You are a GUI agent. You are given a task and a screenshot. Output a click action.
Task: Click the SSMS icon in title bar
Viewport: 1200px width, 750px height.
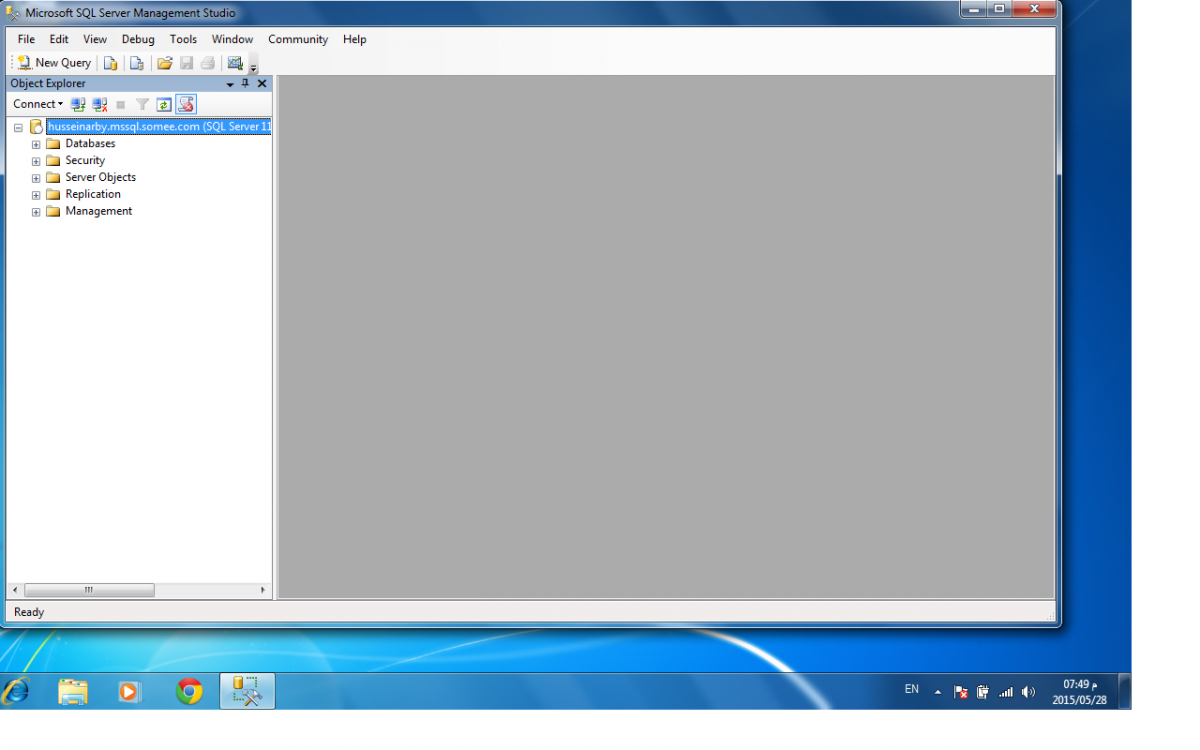(x=13, y=13)
